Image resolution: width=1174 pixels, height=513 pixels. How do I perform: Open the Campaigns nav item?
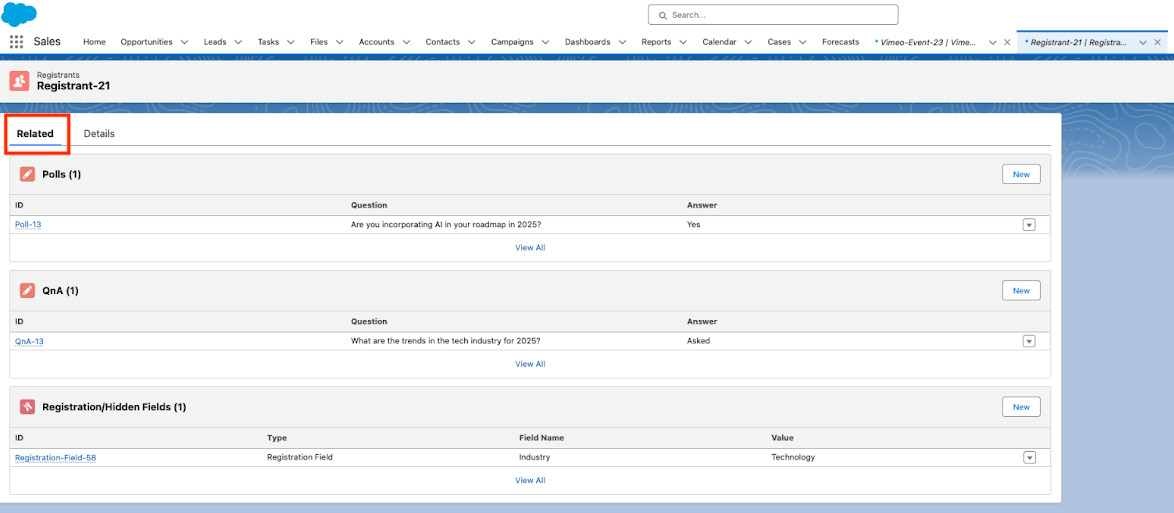click(x=512, y=42)
